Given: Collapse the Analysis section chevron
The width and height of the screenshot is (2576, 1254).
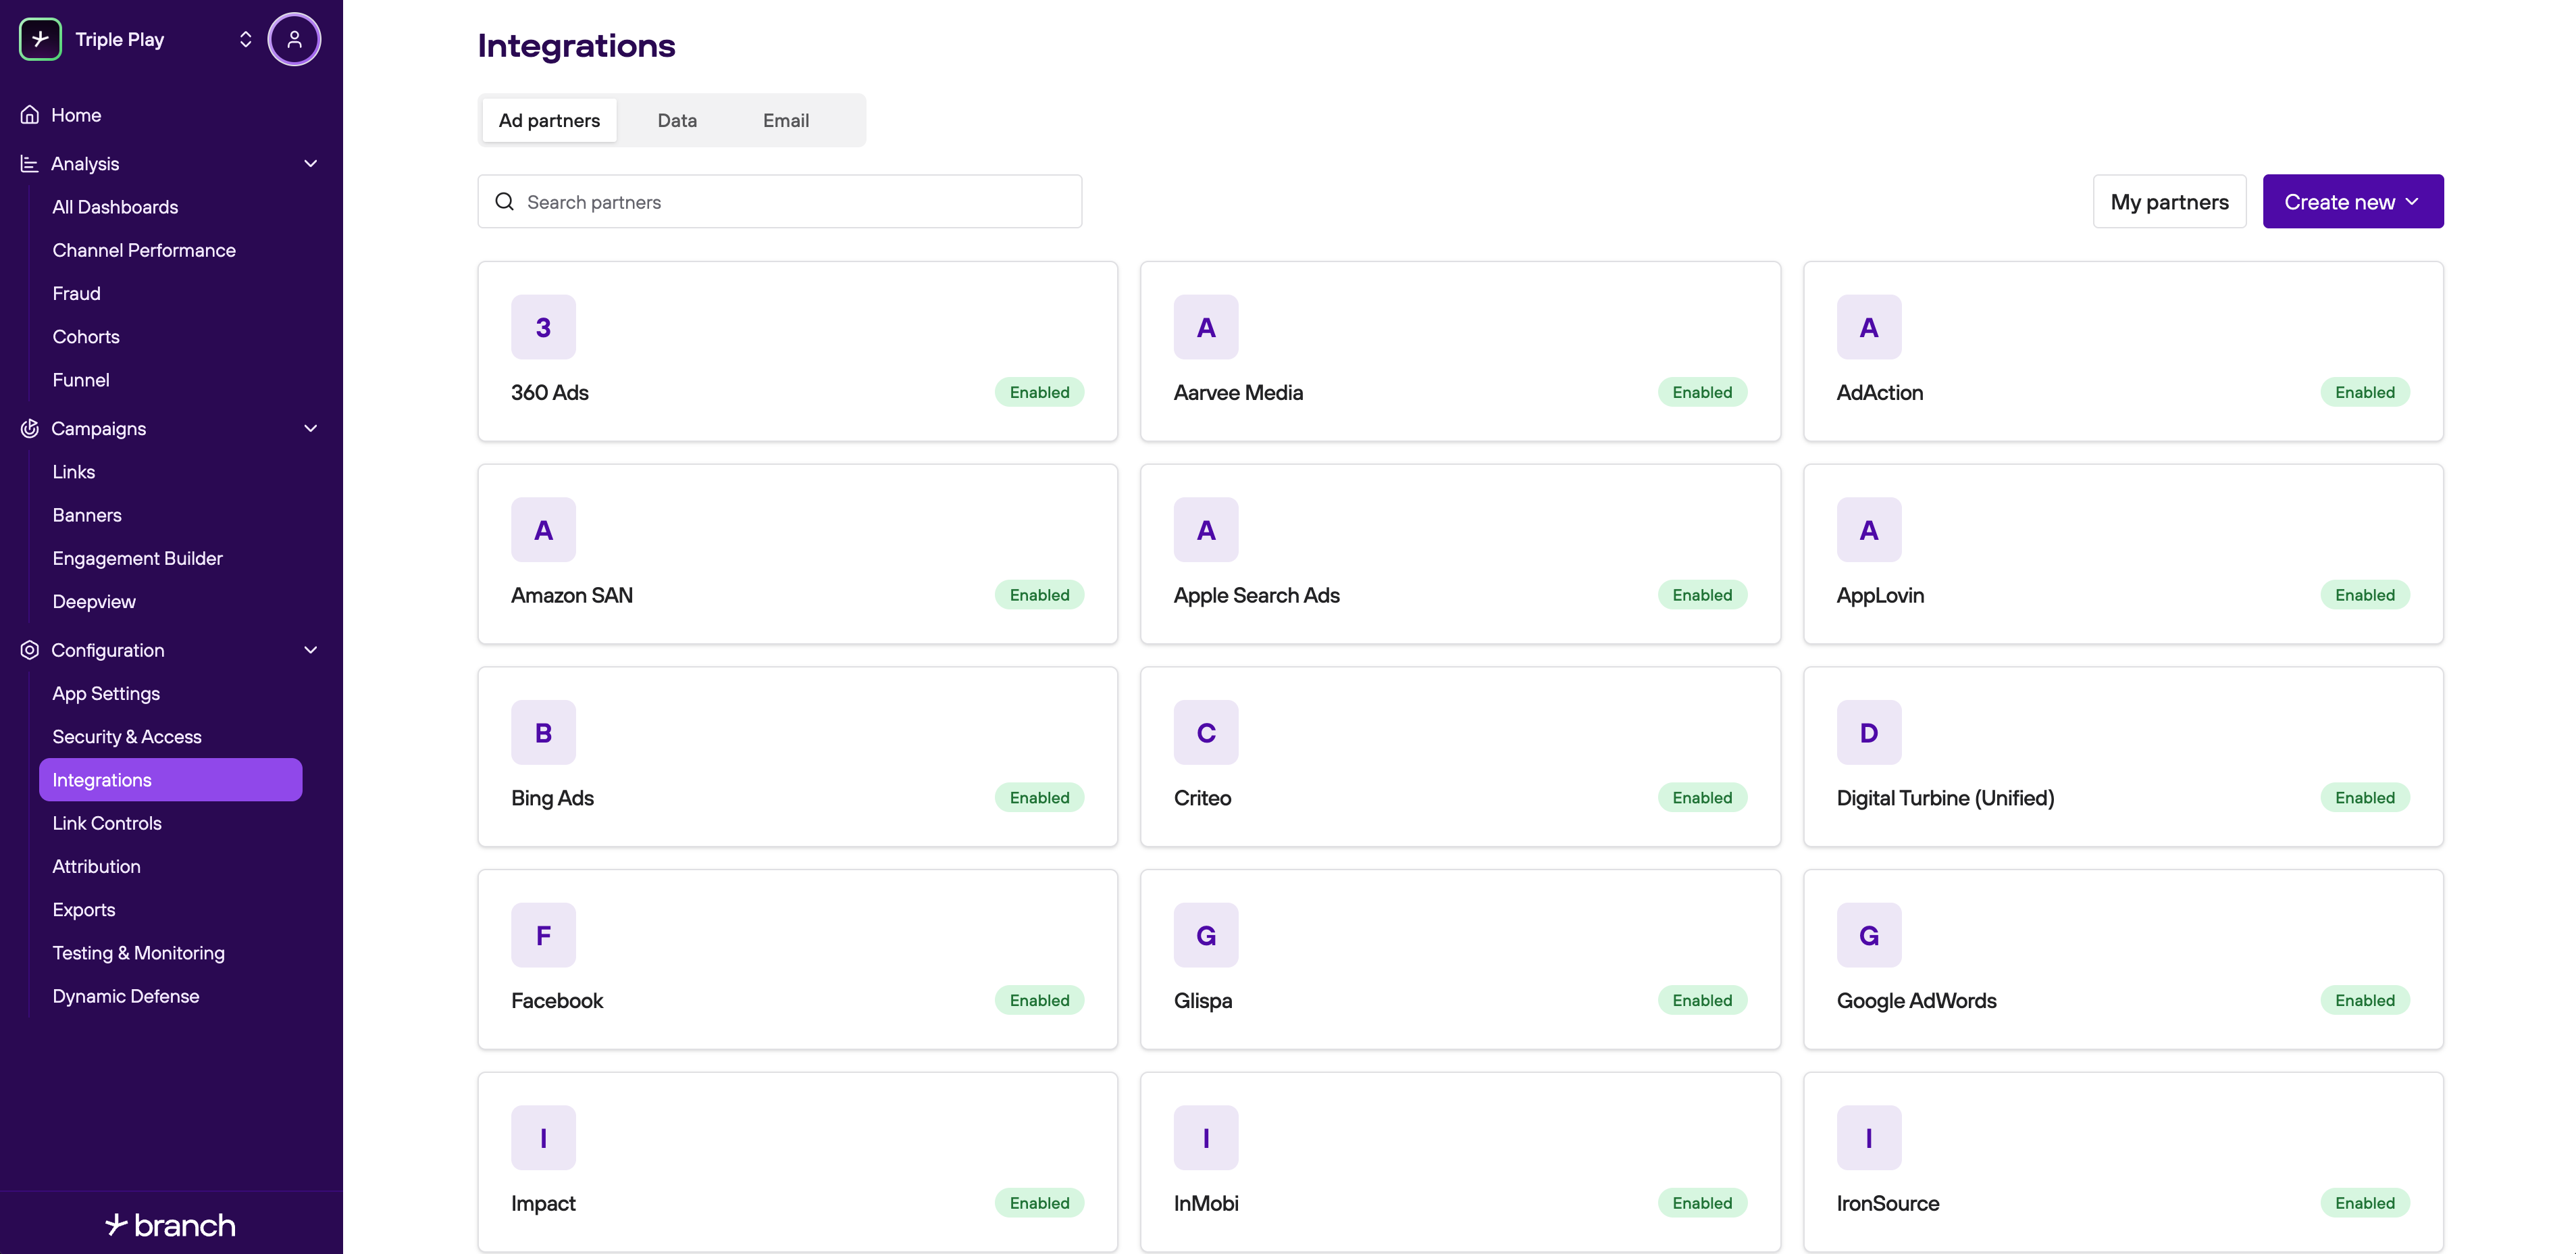Looking at the screenshot, I should point(311,163).
